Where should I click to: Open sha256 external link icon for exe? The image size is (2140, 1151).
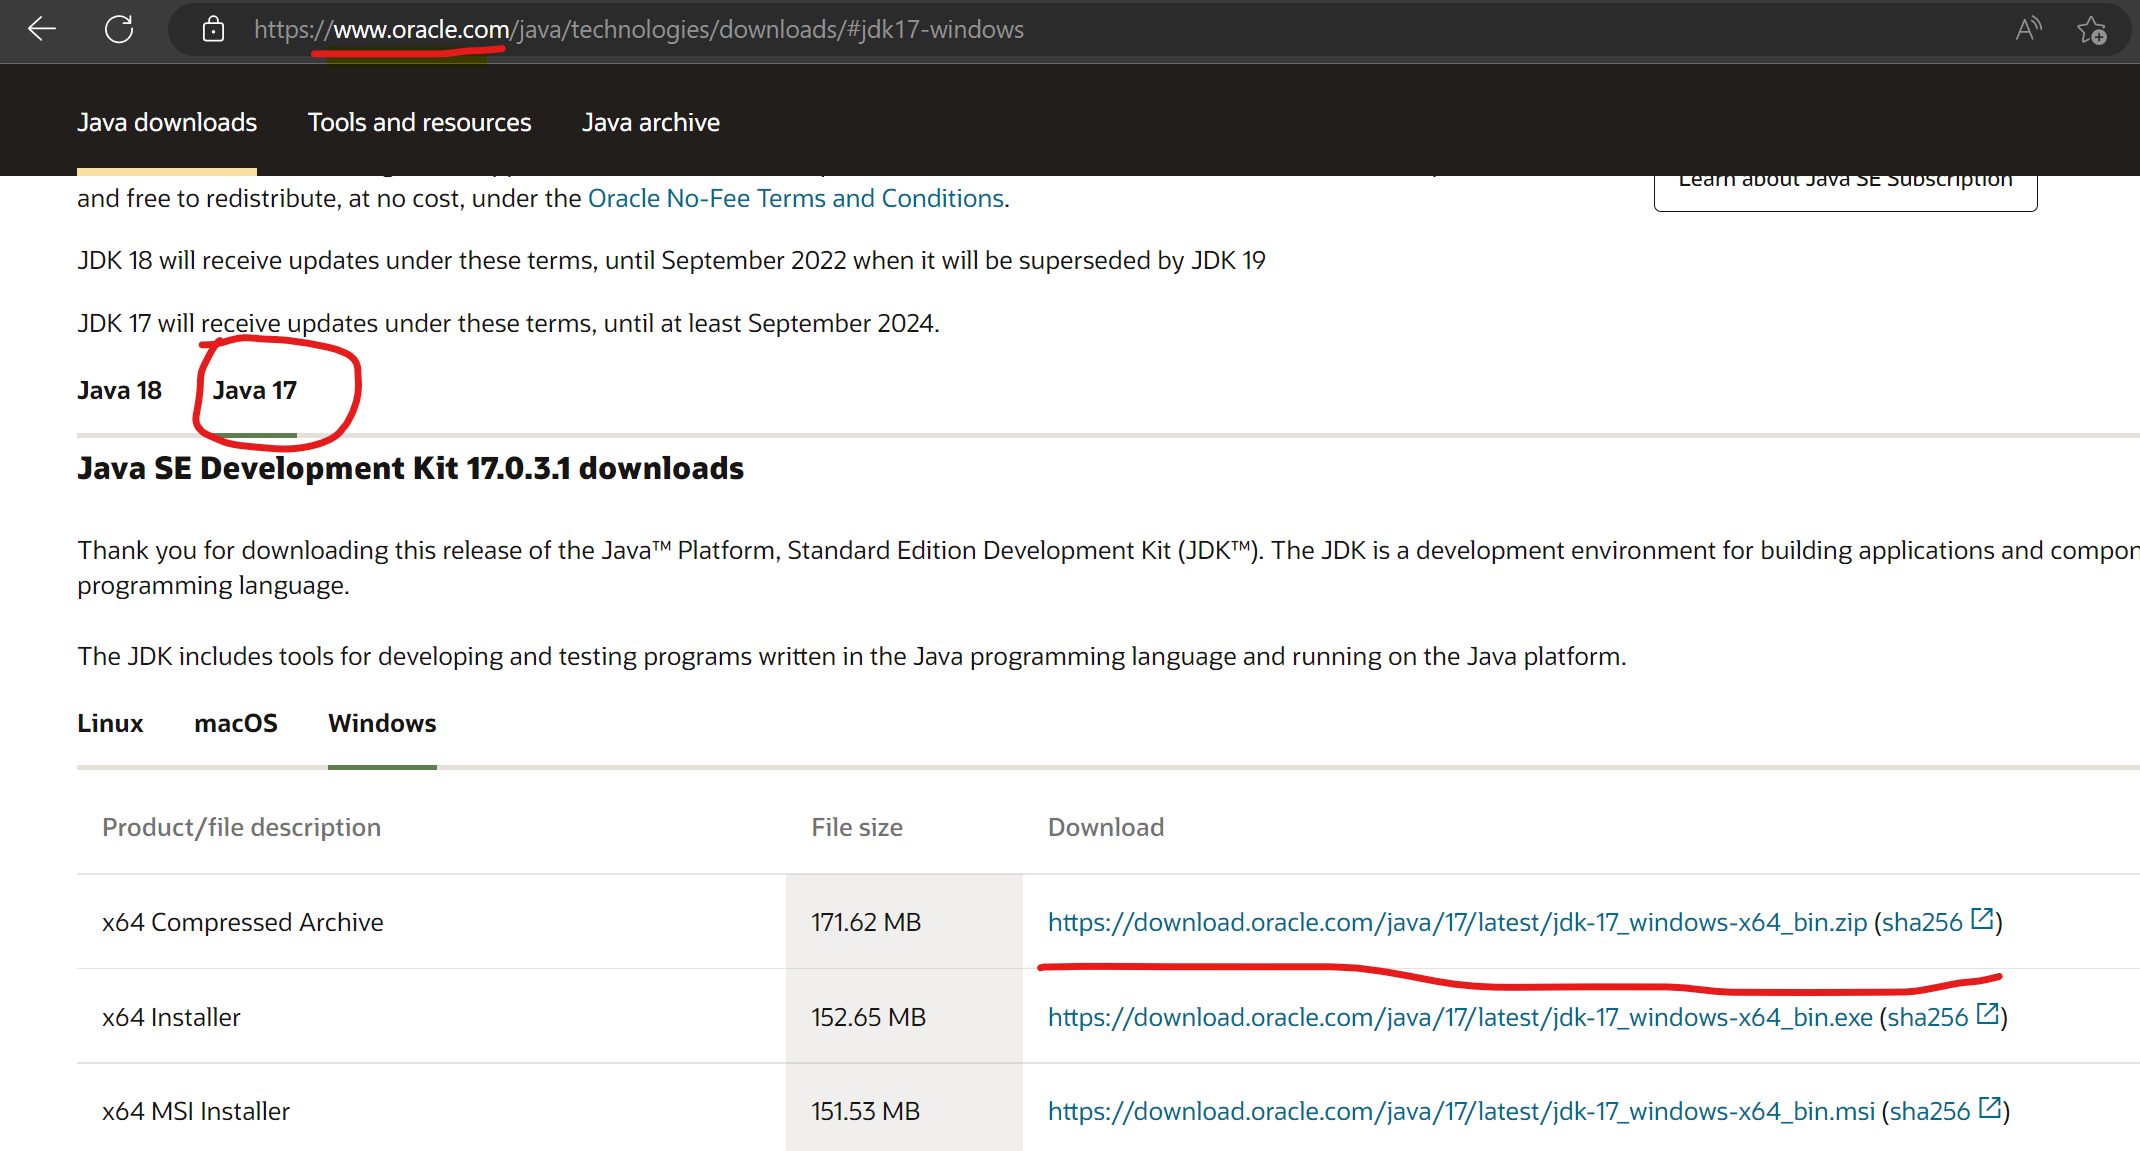click(x=1987, y=1014)
